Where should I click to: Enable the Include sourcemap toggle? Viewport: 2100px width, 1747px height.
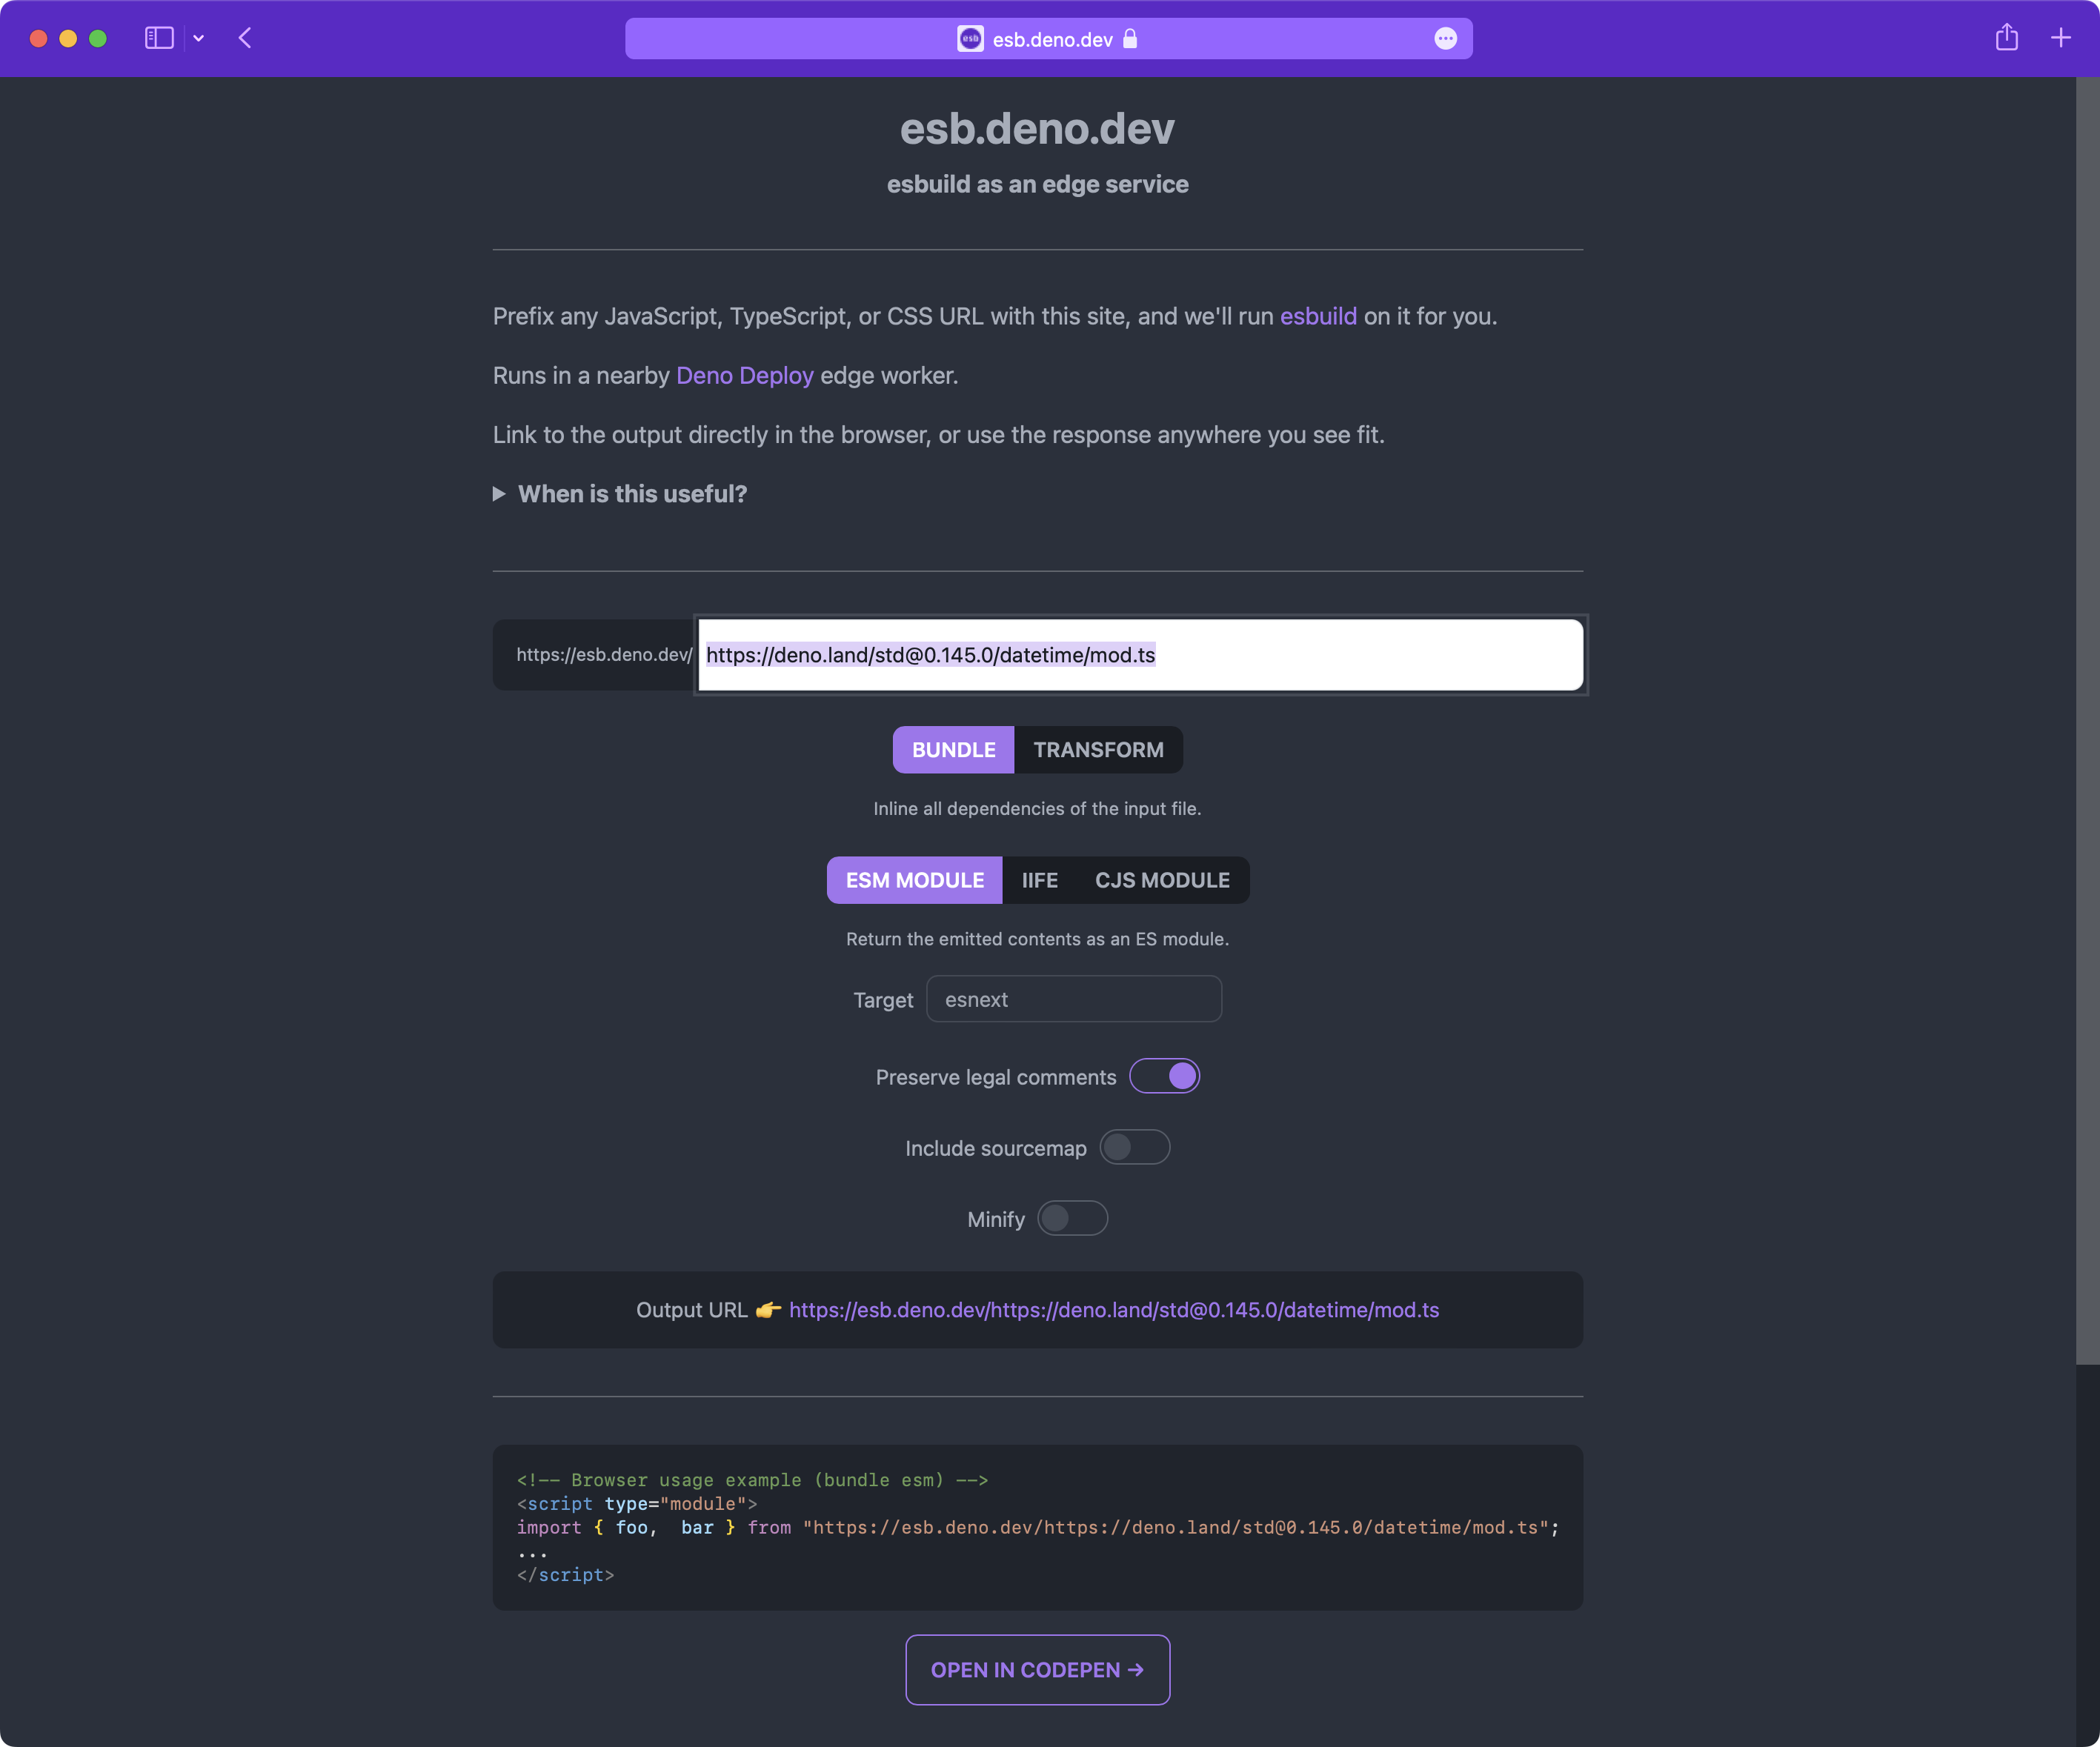point(1134,1147)
